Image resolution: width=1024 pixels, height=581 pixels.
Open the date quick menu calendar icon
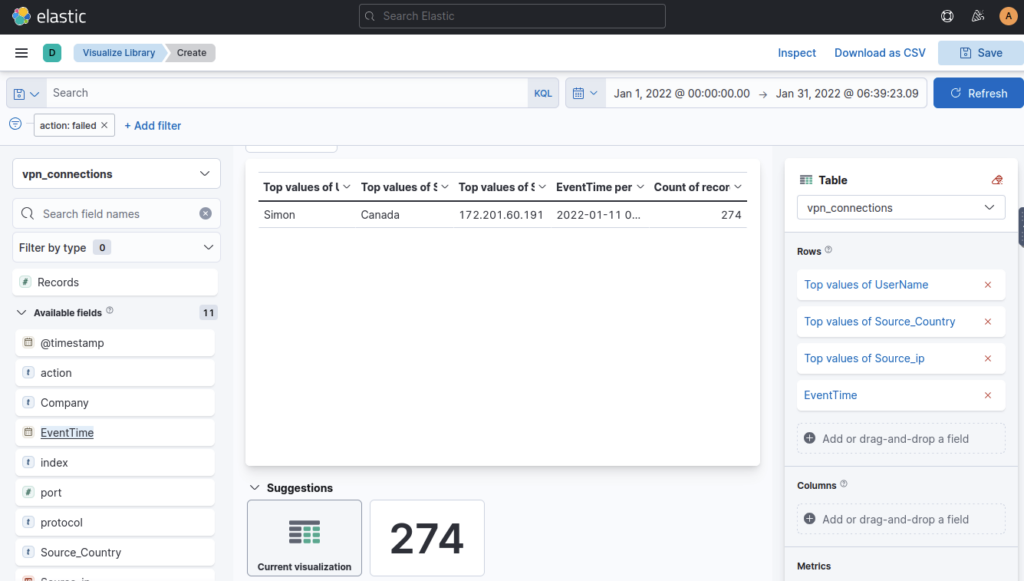pos(585,93)
